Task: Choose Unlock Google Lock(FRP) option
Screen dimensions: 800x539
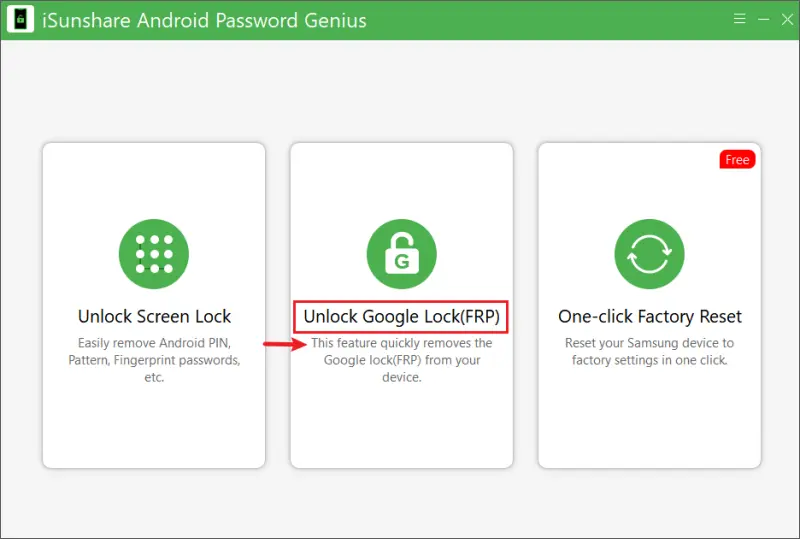Action: (401, 317)
